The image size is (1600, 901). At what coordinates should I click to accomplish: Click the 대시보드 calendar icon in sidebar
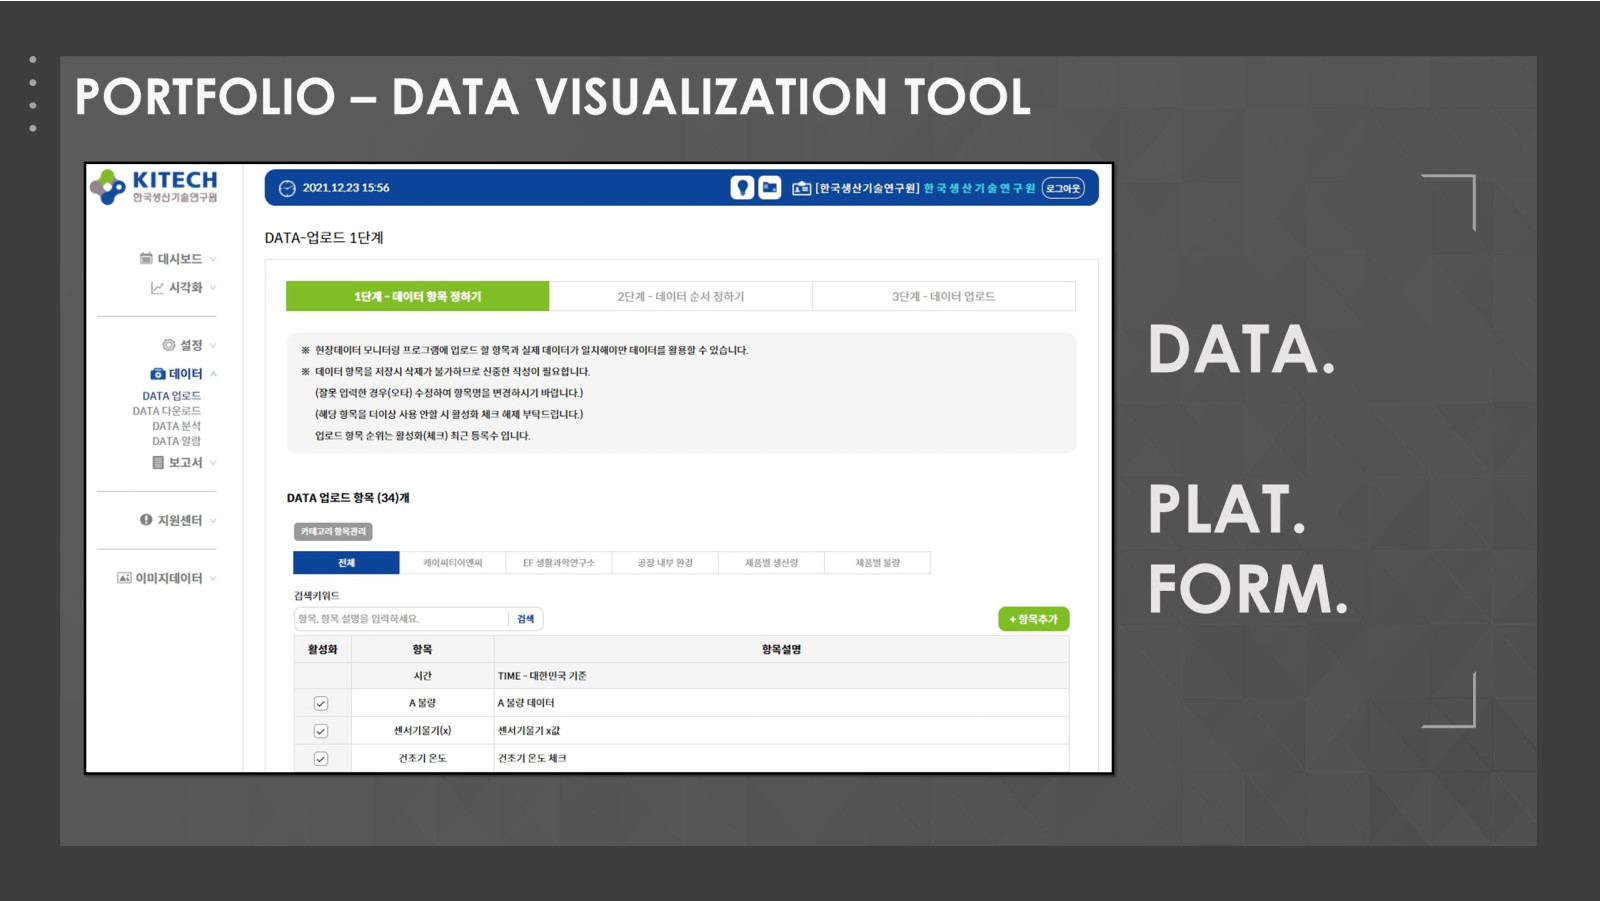tap(146, 259)
